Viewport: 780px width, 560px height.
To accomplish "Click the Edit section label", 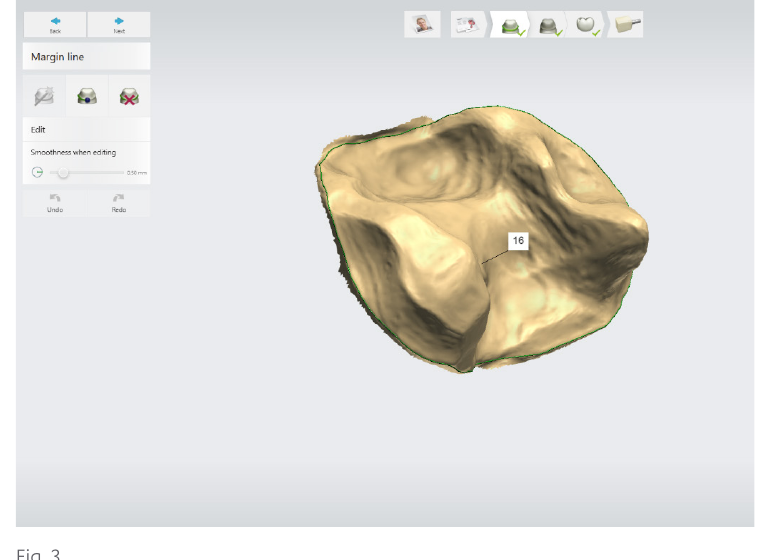I will [38, 130].
